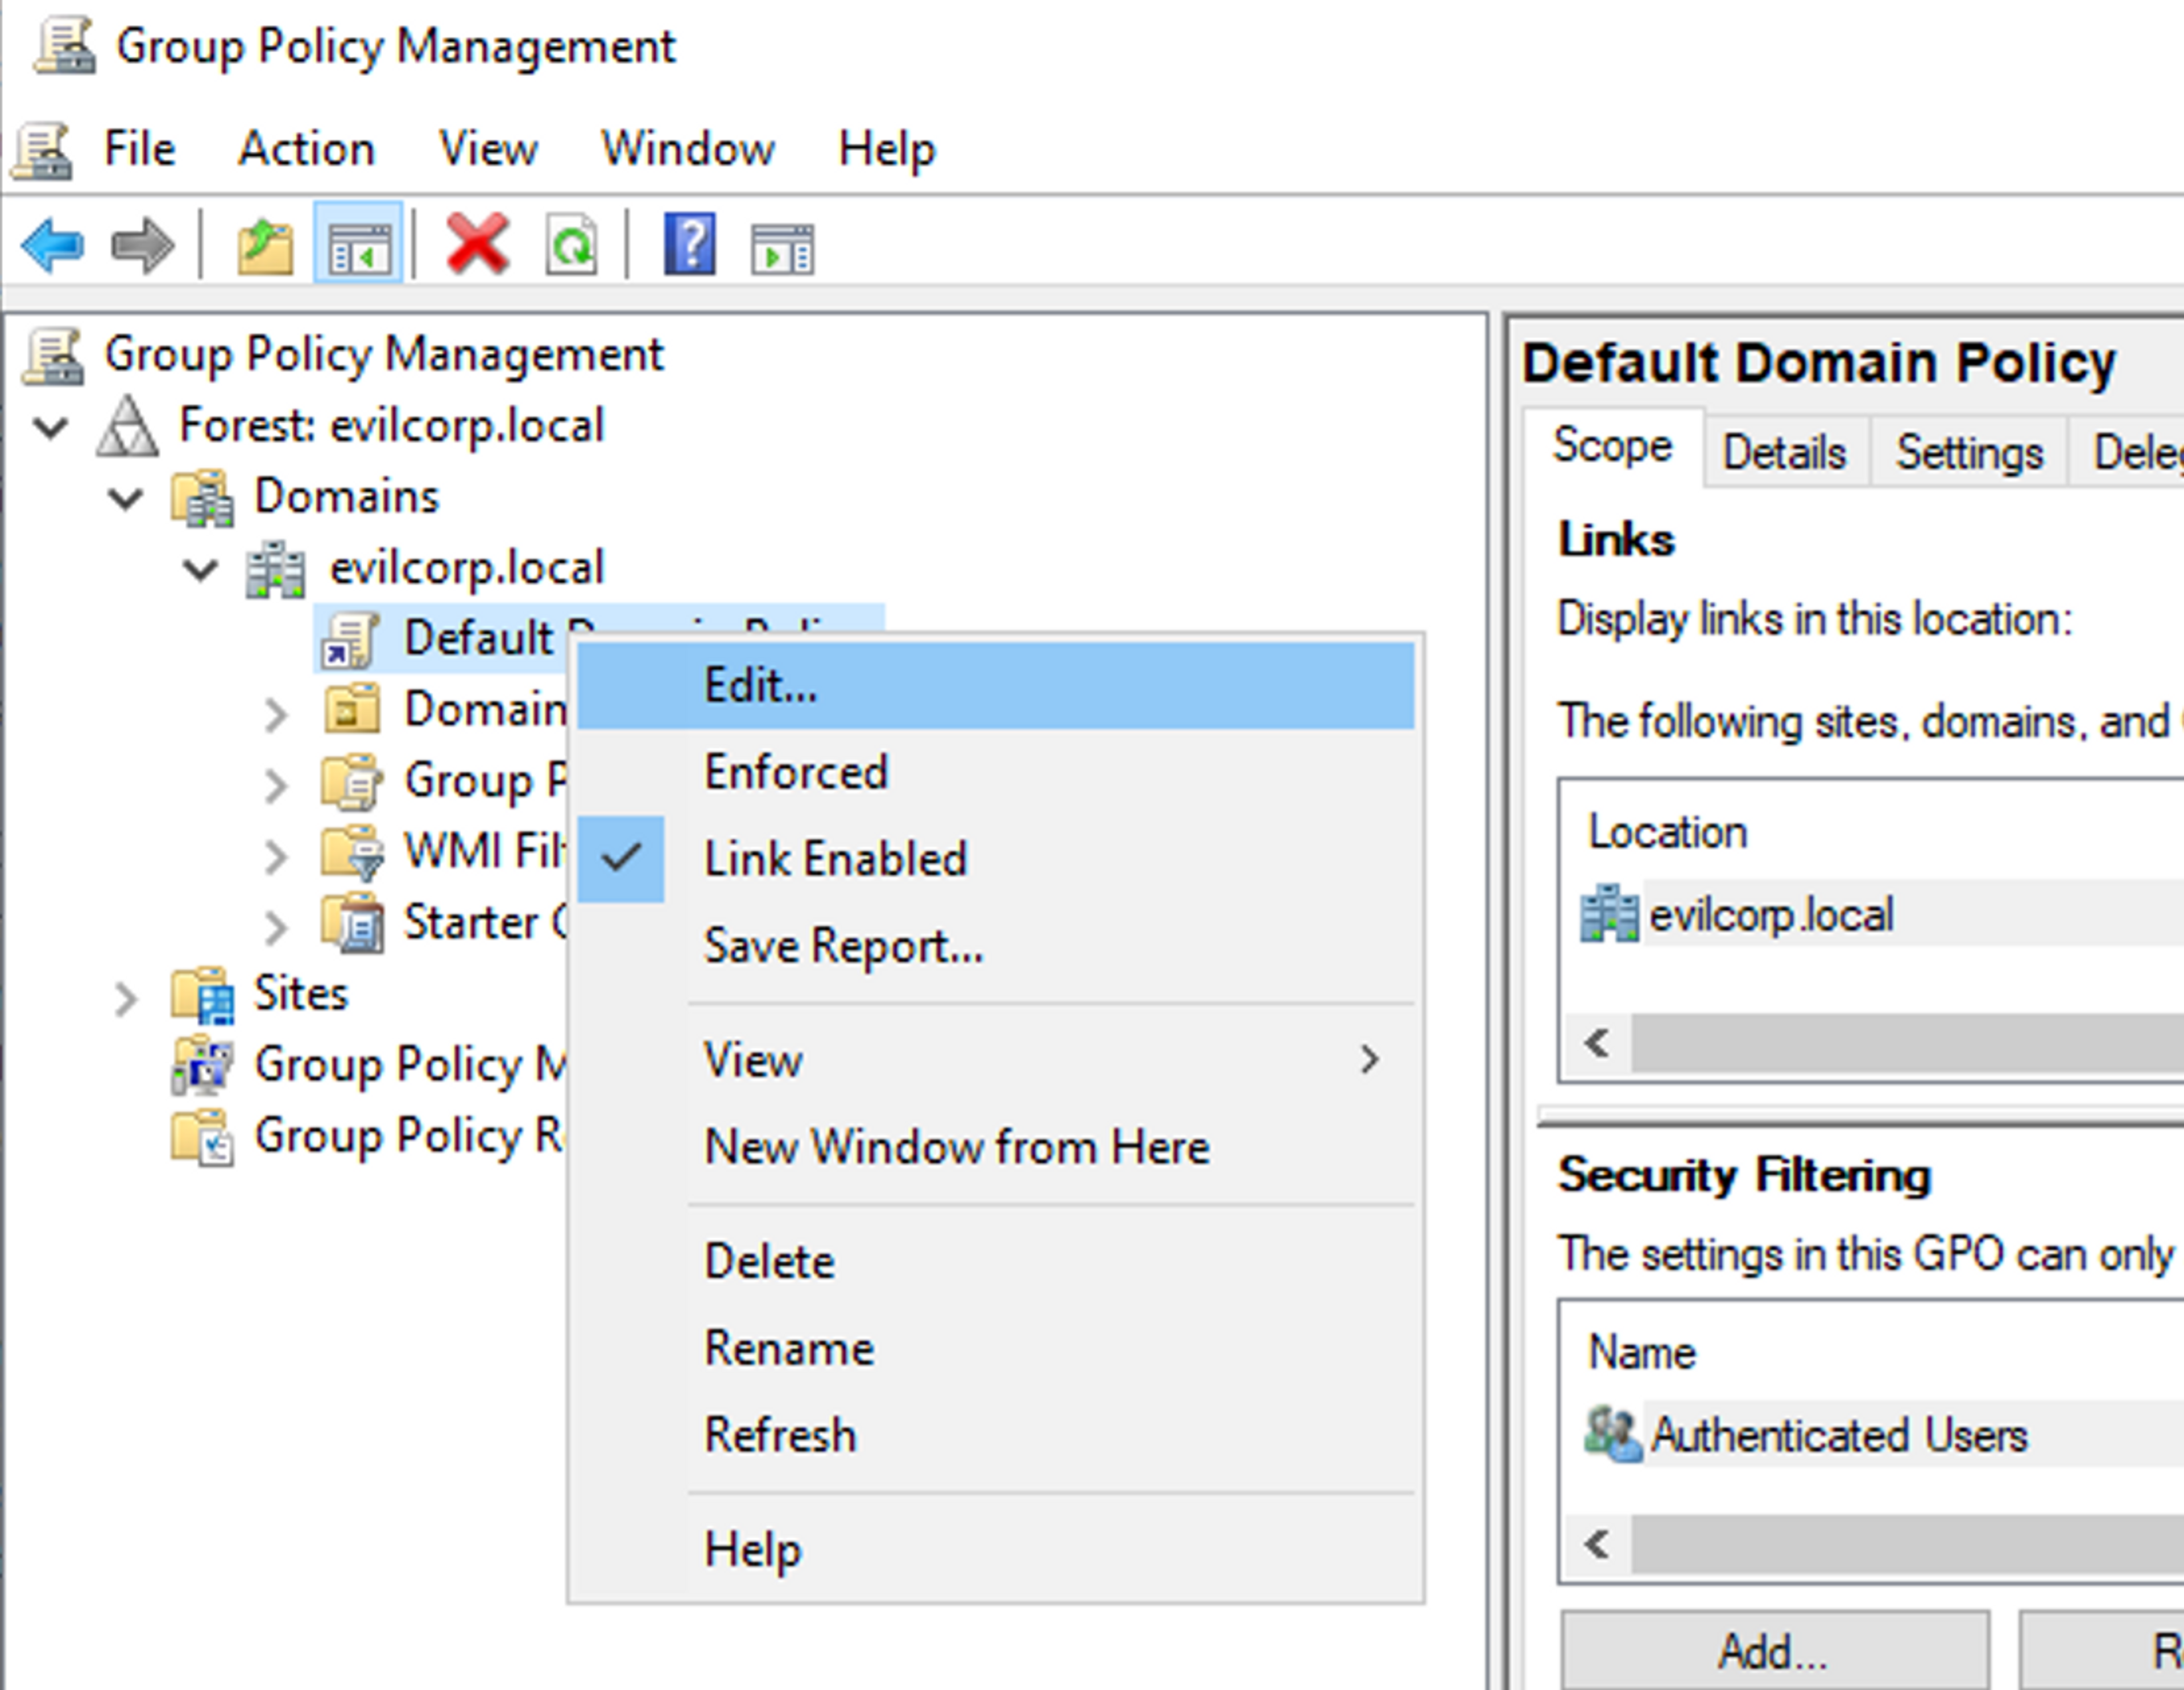Click the red X Delete toolbar icon

point(477,245)
